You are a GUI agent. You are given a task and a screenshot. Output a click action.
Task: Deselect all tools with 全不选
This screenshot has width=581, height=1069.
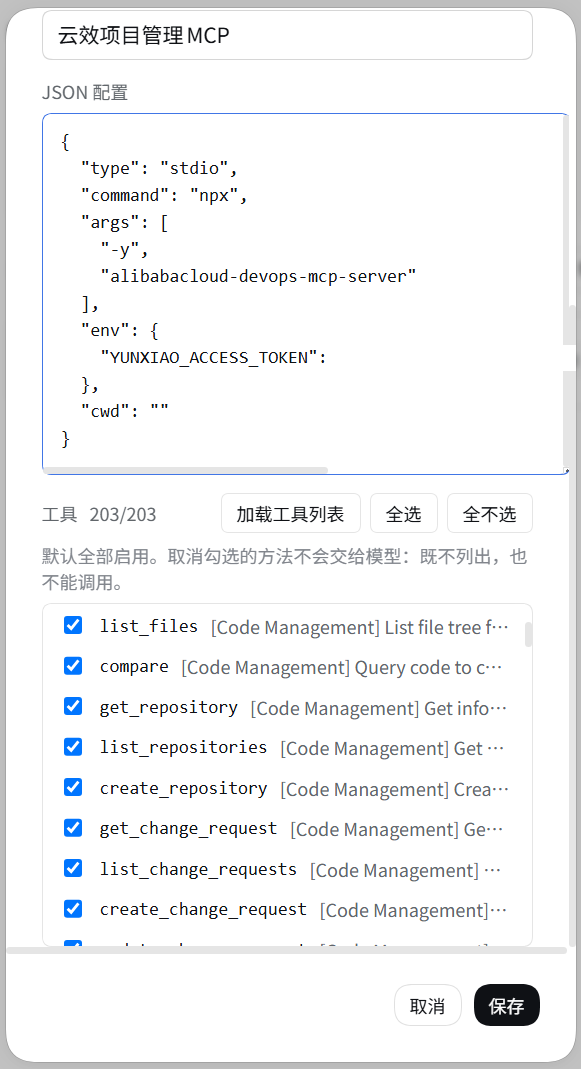click(490, 513)
